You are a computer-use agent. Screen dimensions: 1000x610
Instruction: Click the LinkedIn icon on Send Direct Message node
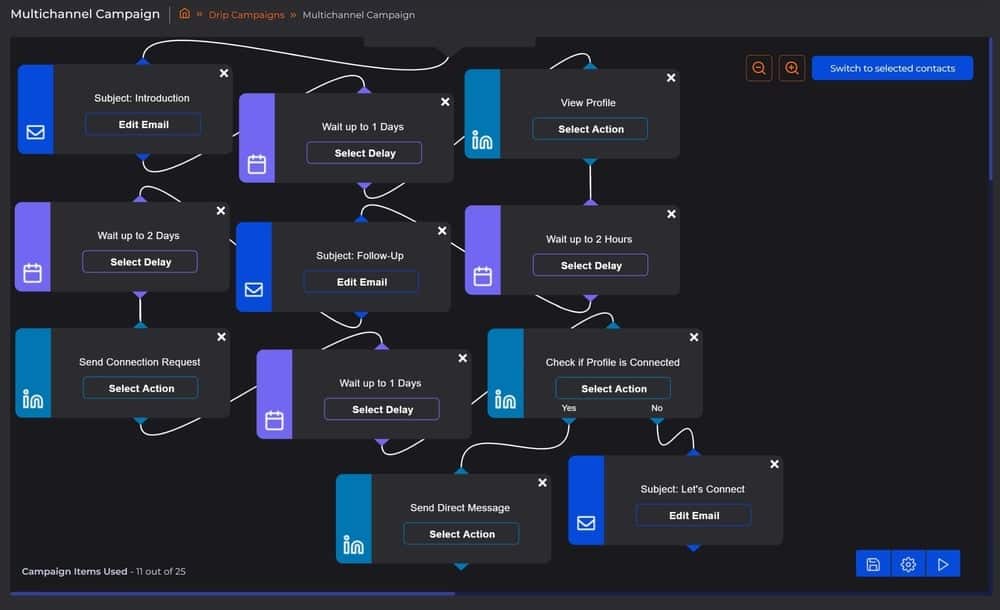[x=353, y=545]
